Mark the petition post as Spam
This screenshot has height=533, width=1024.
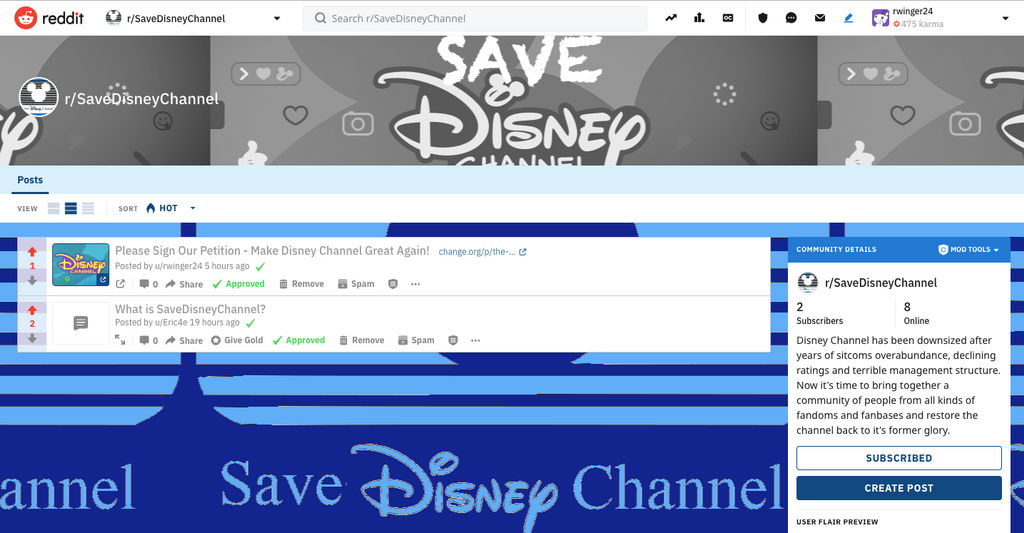pyautogui.click(x=356, y=284)
